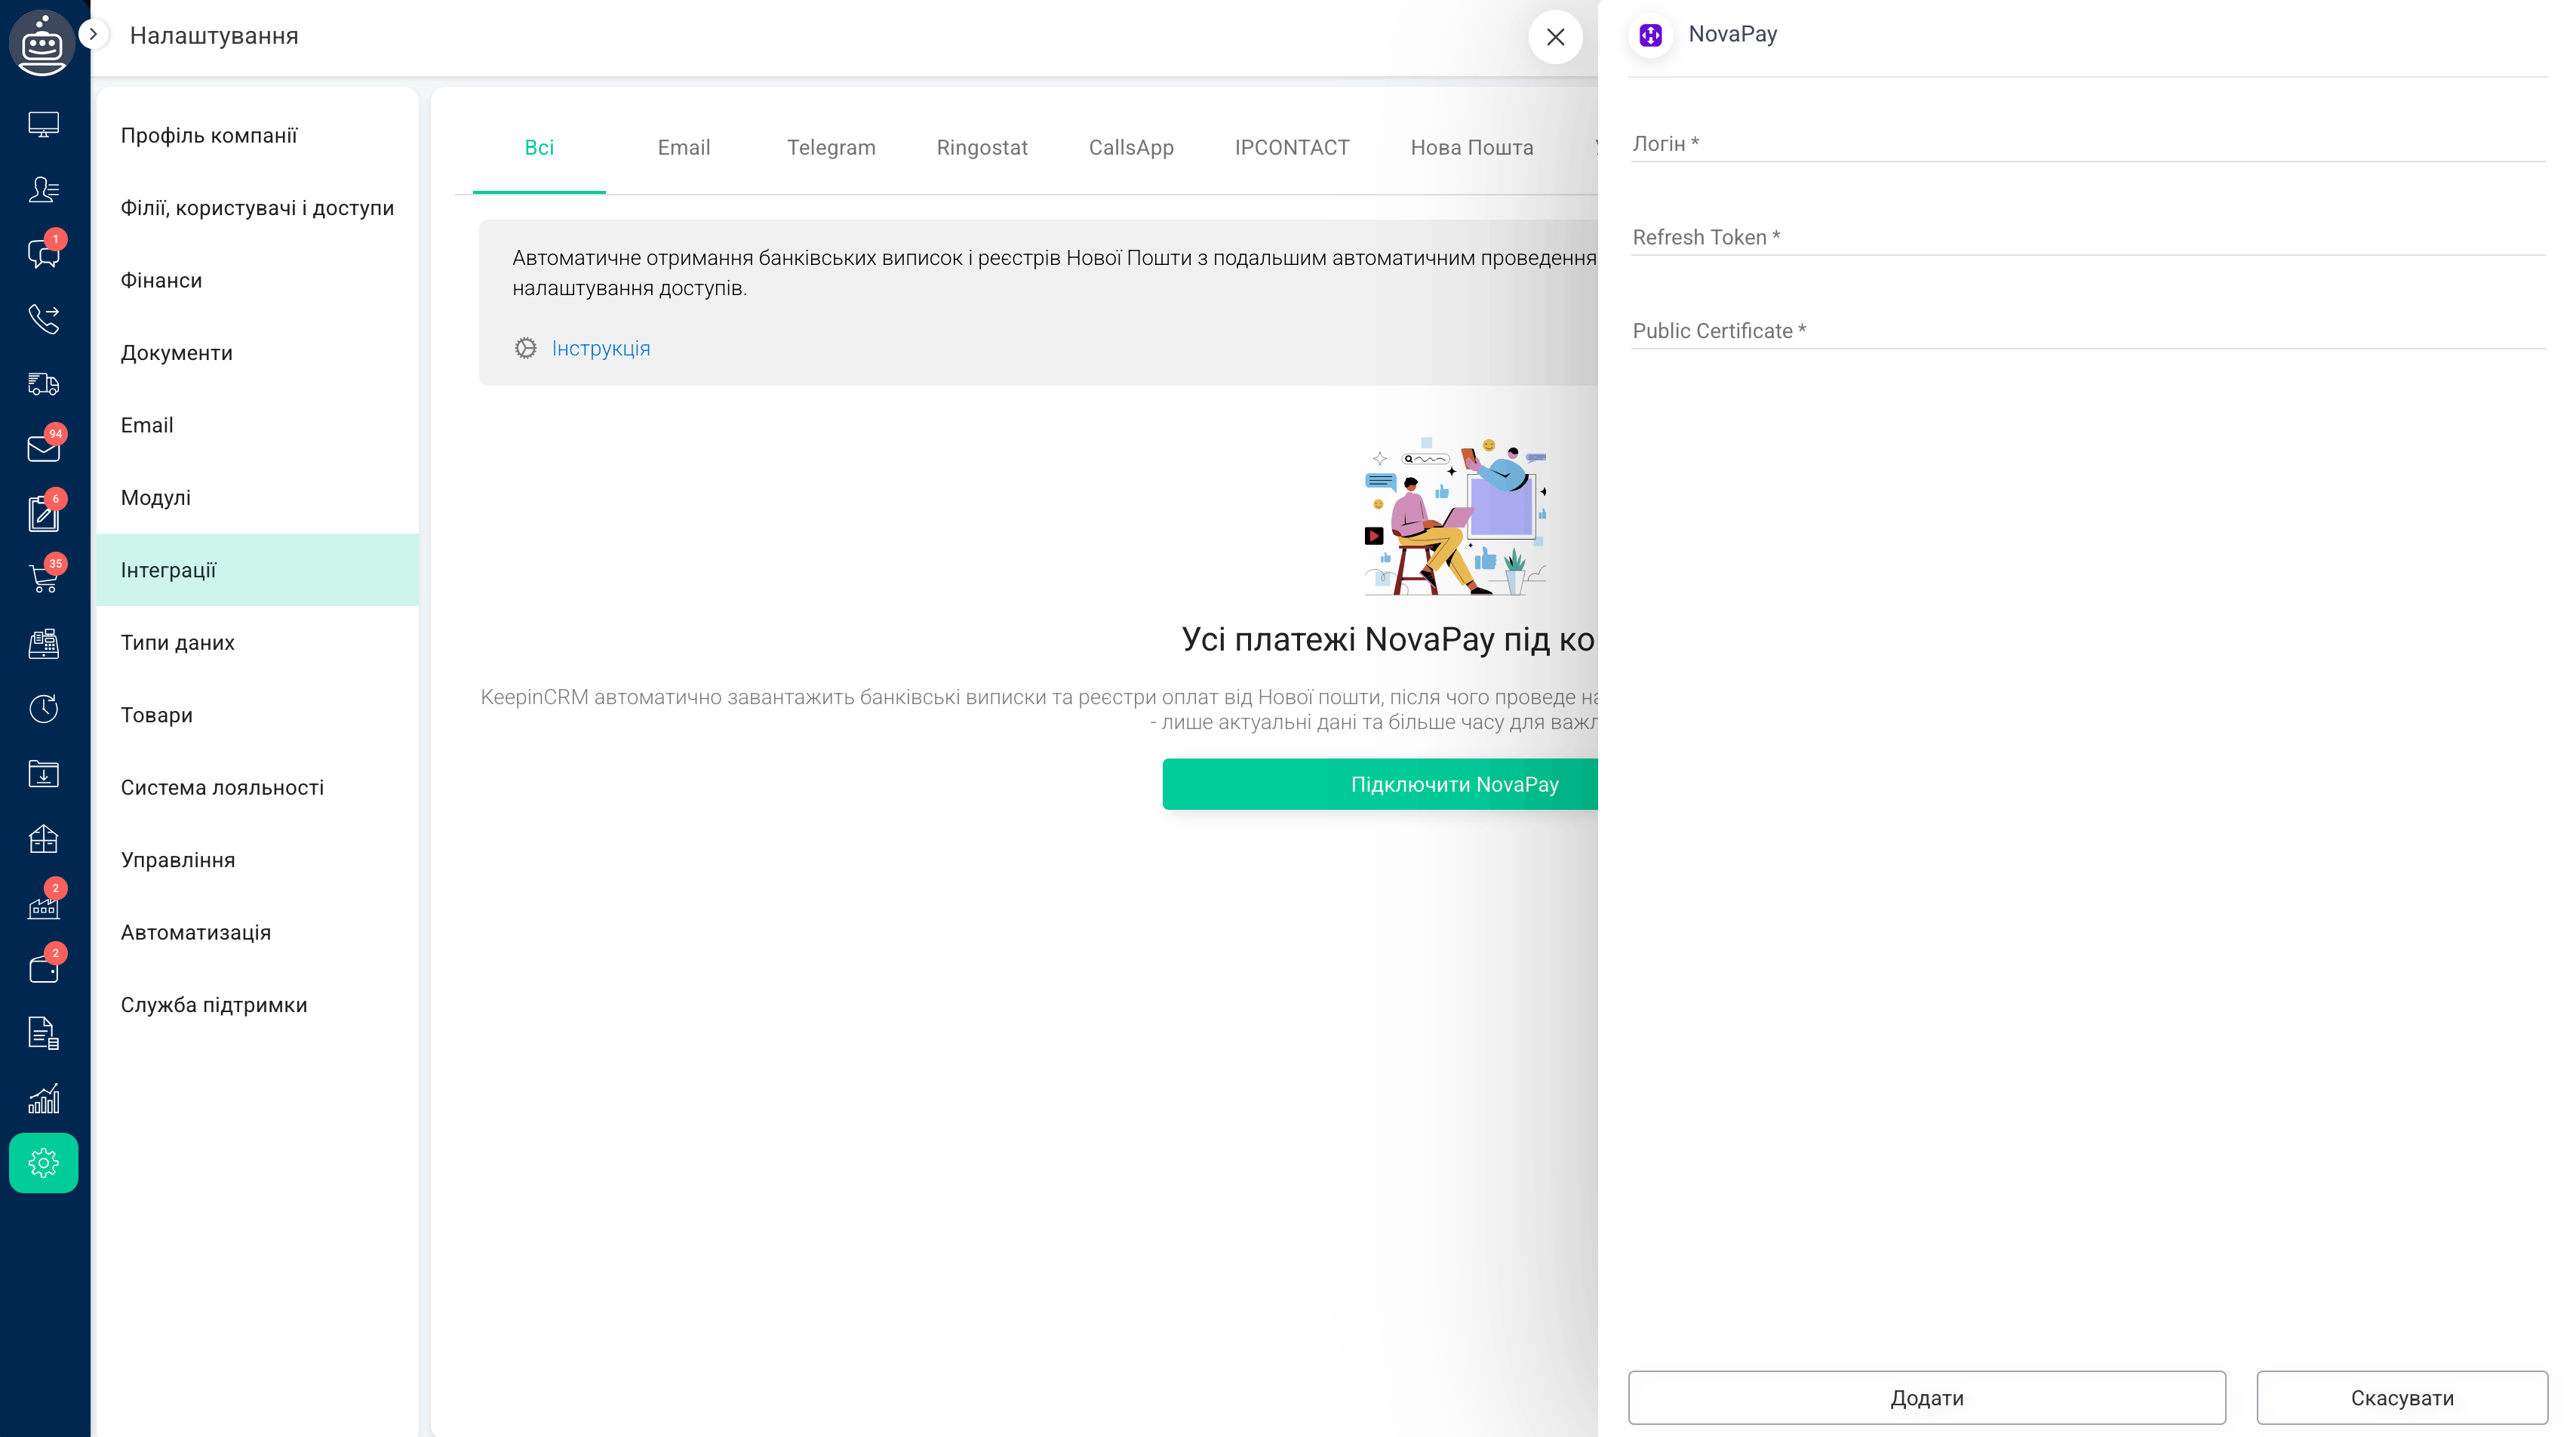Open the clock history icon in sidebar
This screenshot has width=2576, height=1437.
point(43,709)
